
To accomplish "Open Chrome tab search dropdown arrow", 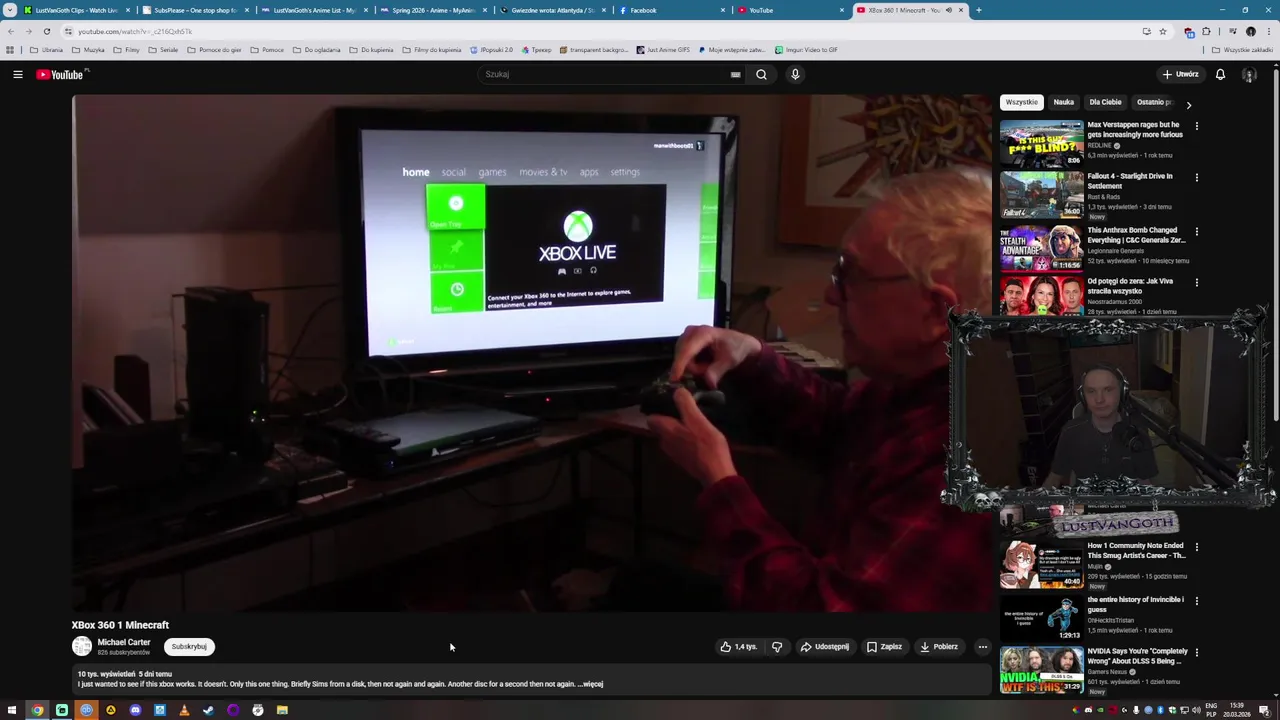I will (10, 10).
